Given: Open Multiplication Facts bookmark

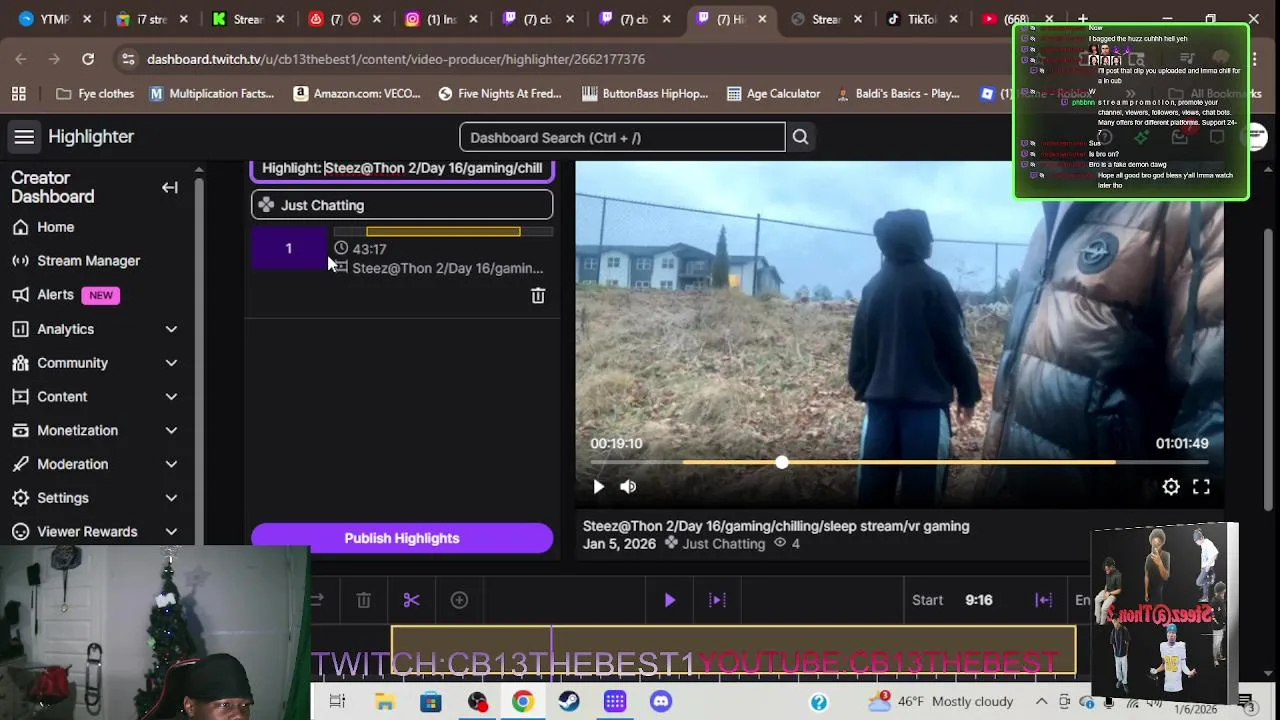Looking at the screenshot, I should (x=211, y=94).
